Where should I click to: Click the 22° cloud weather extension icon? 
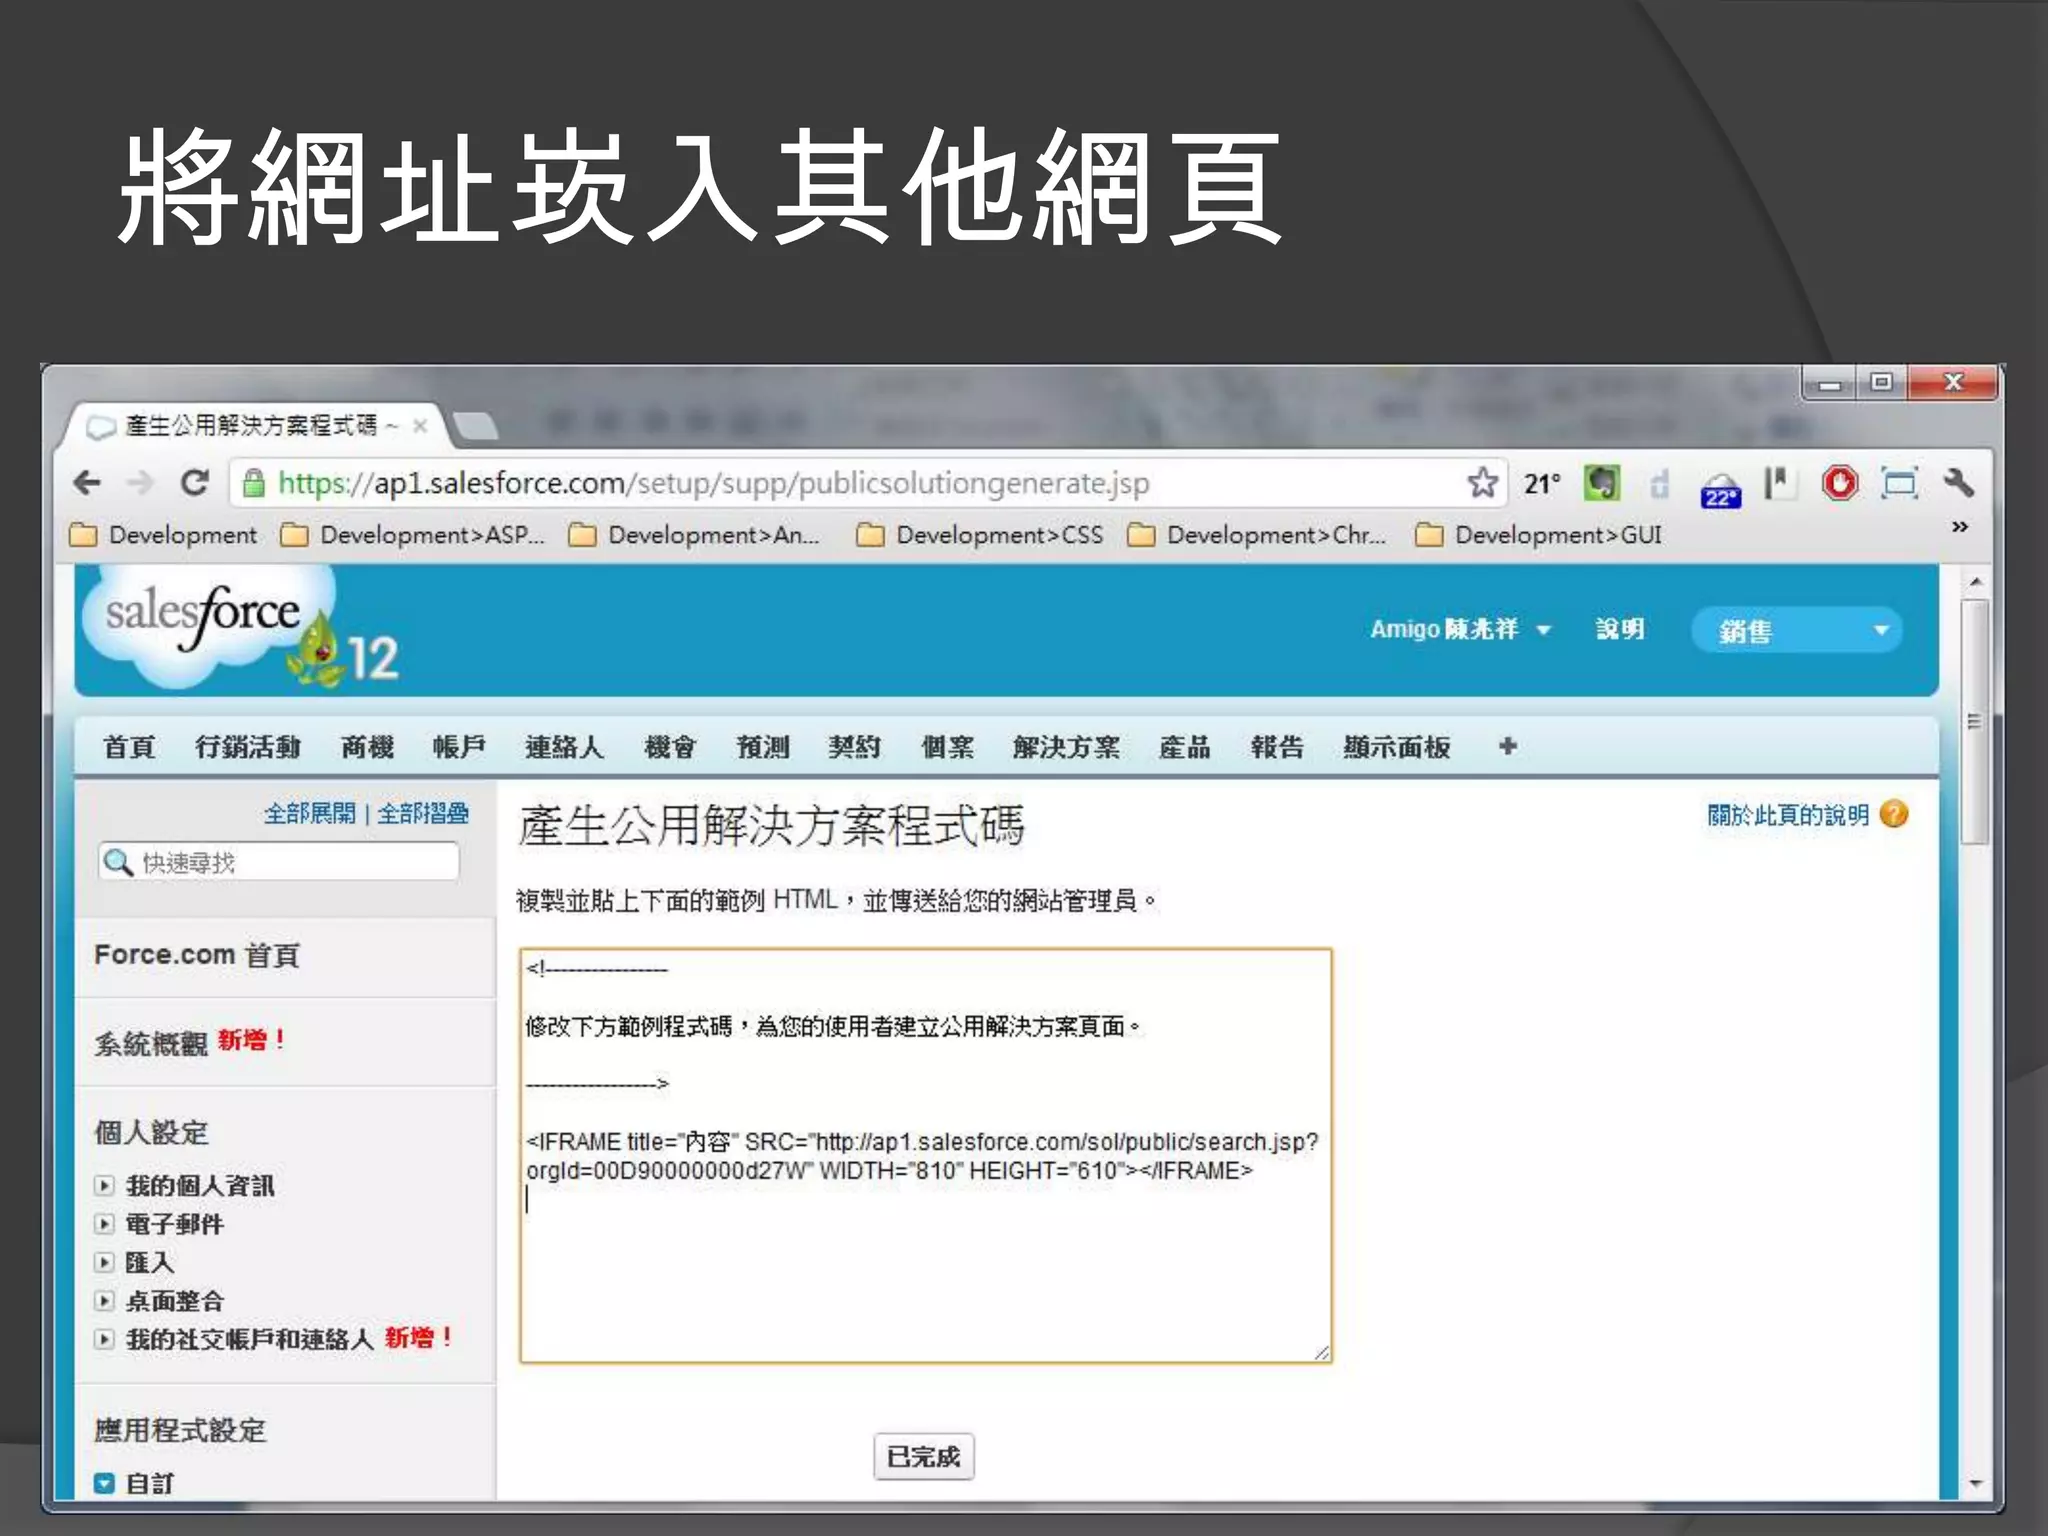click(x=1721, y=489)
